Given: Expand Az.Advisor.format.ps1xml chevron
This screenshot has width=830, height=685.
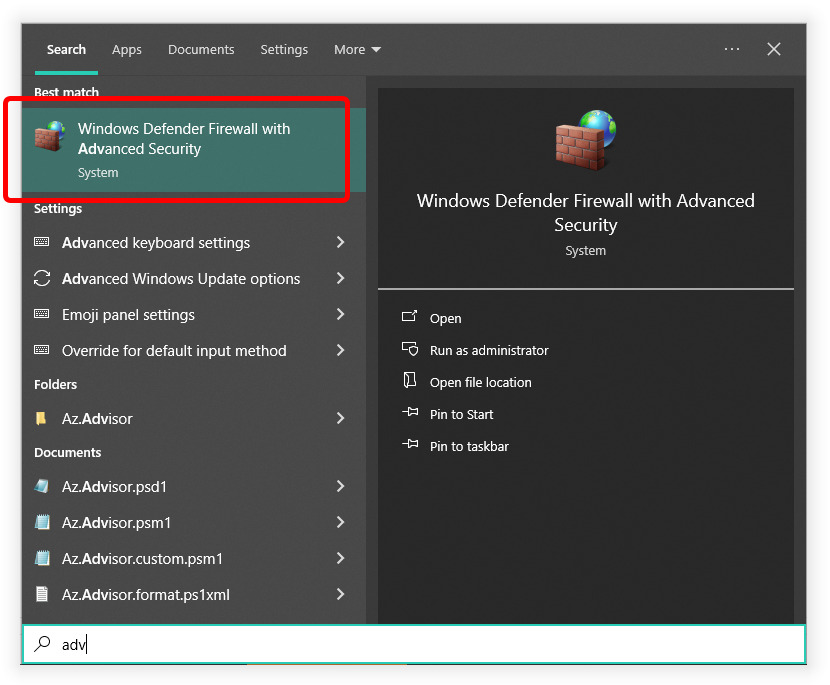Looking at the screenshot, I should [x=341, y=594].
